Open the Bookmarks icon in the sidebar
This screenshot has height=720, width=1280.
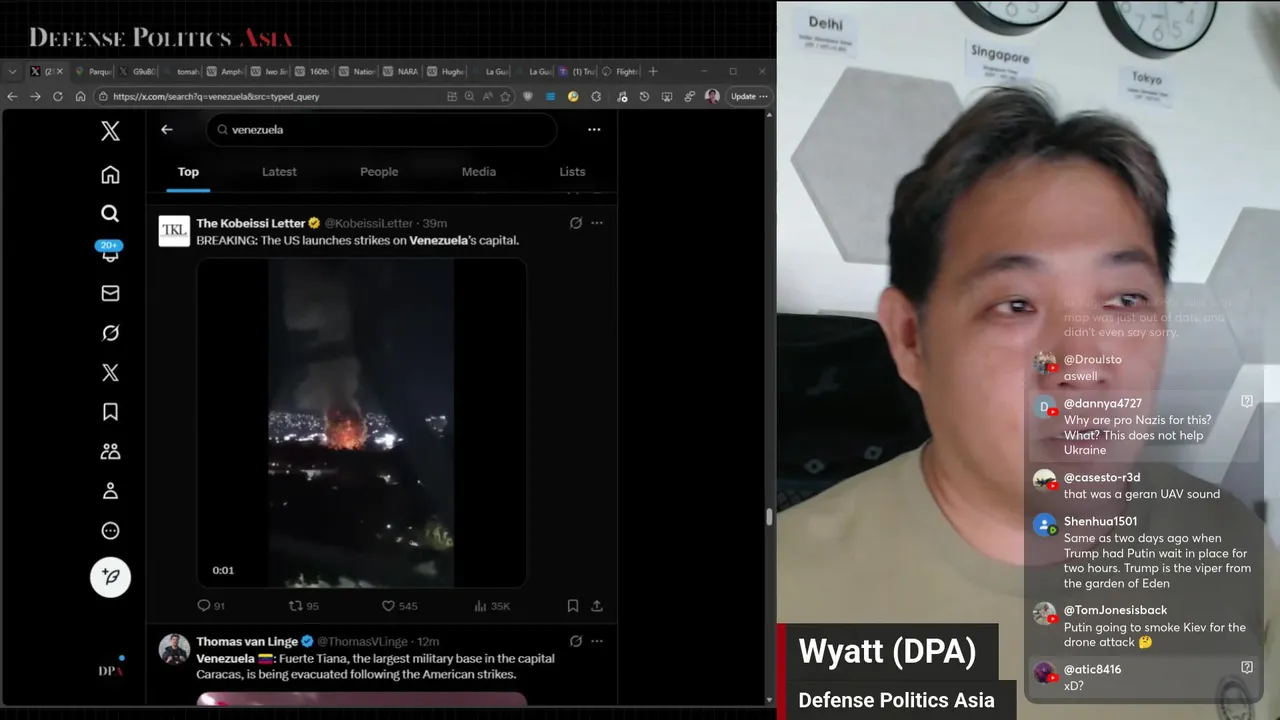110,412
